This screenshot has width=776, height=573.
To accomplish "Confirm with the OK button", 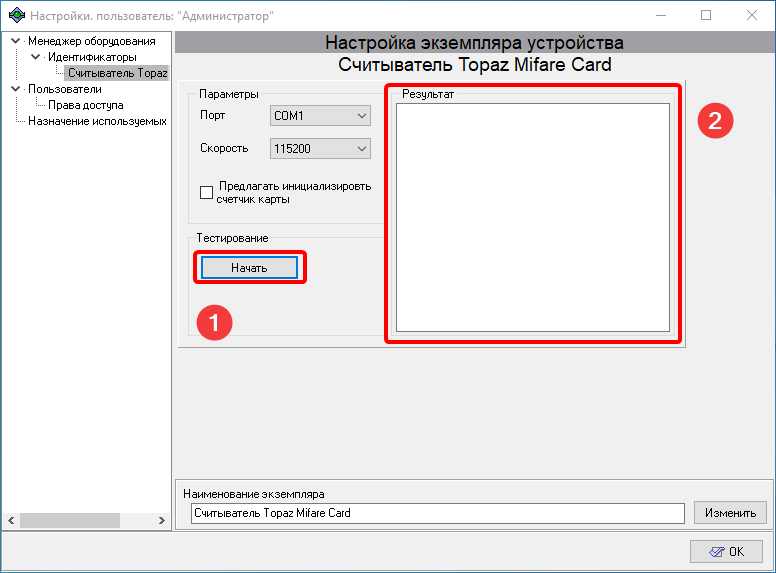I will coord(726,551).
